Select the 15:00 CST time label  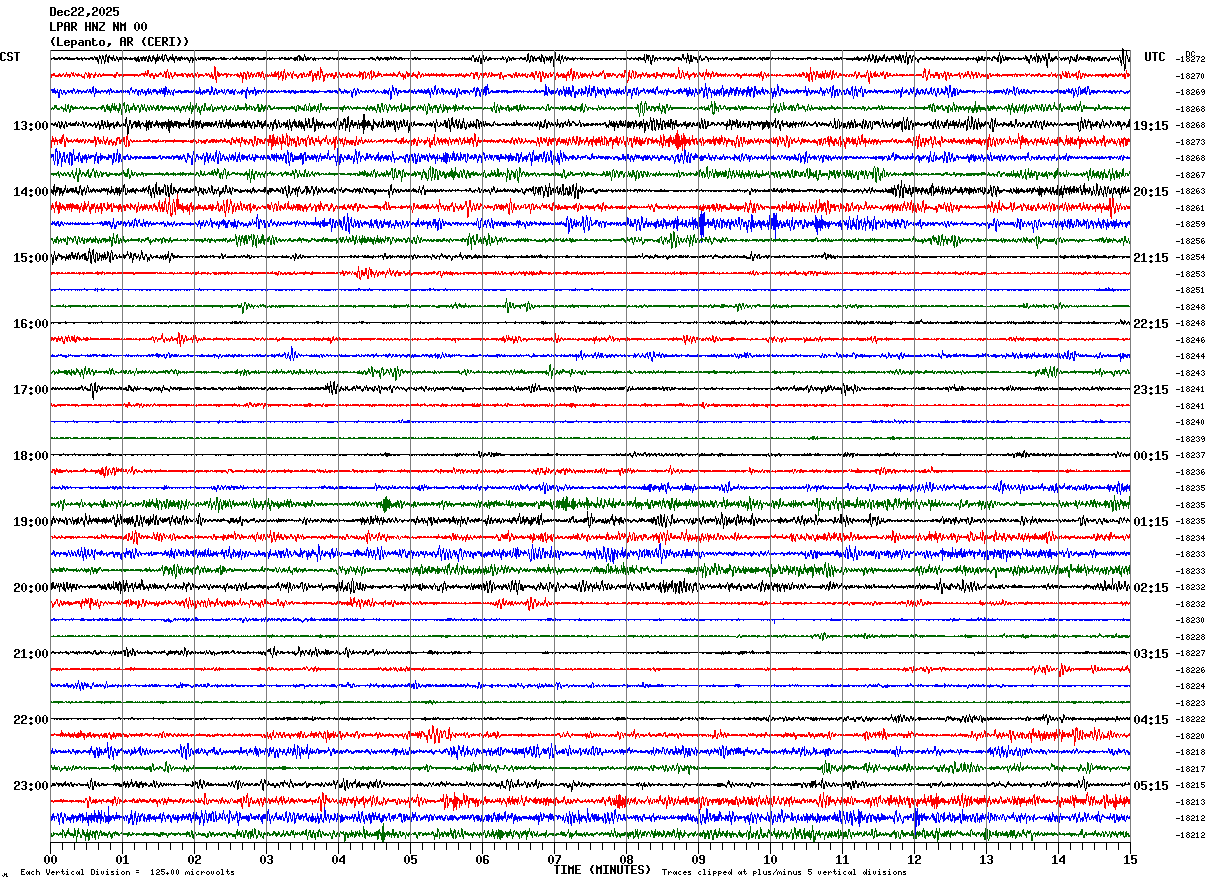pos(31,258)
